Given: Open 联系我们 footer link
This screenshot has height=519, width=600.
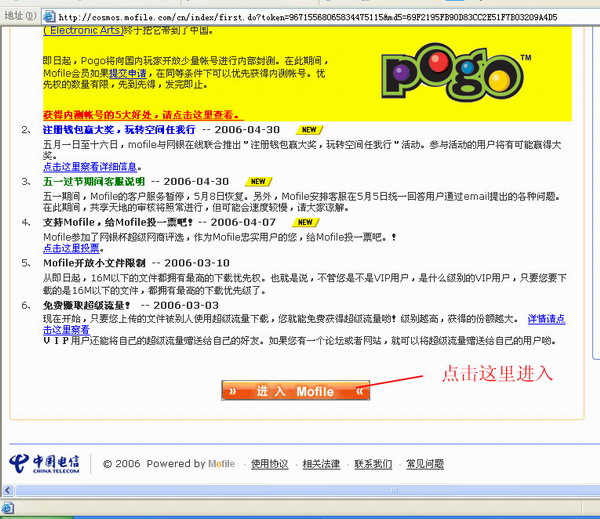Looking at the screenshot, I should 373,464.
